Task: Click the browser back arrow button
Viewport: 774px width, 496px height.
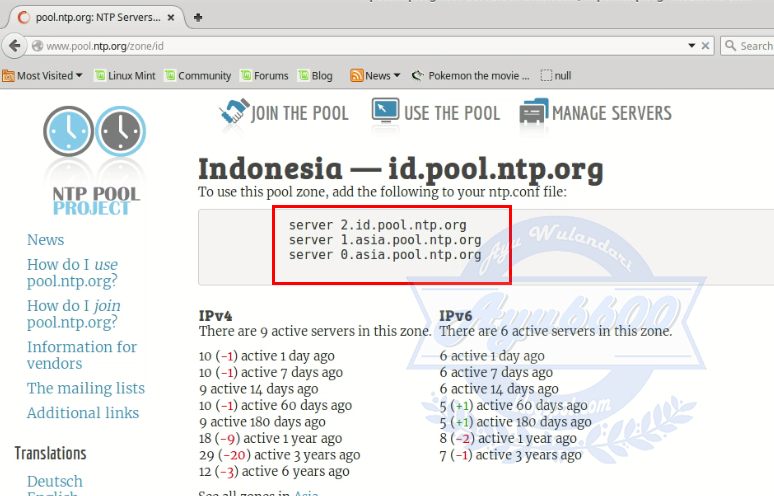Action: [x=14, y=46]
